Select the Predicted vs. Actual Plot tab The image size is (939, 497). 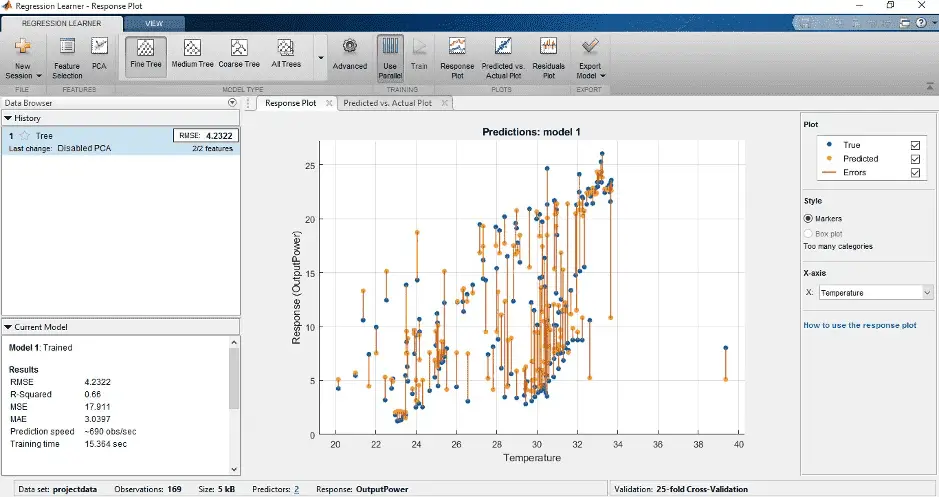click(x=387, y=103)
